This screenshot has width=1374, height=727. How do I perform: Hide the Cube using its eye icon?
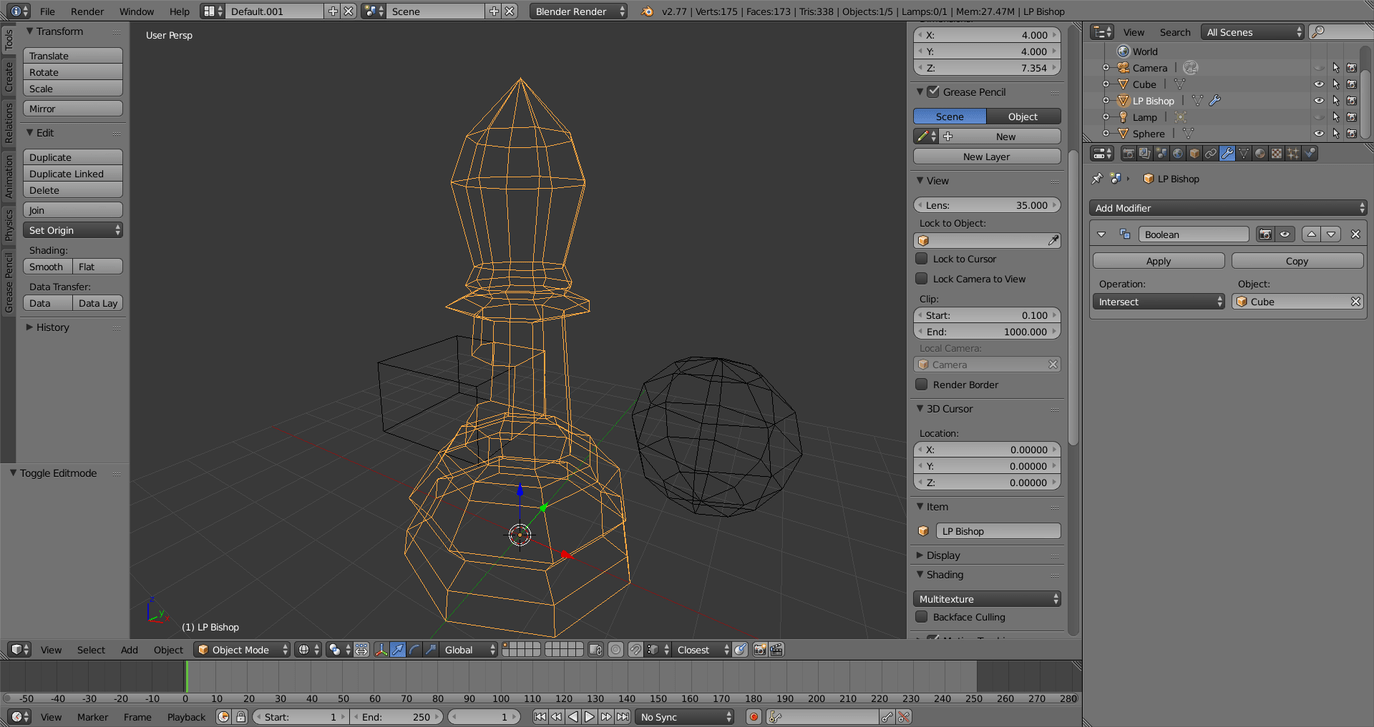pos(1318,84)
